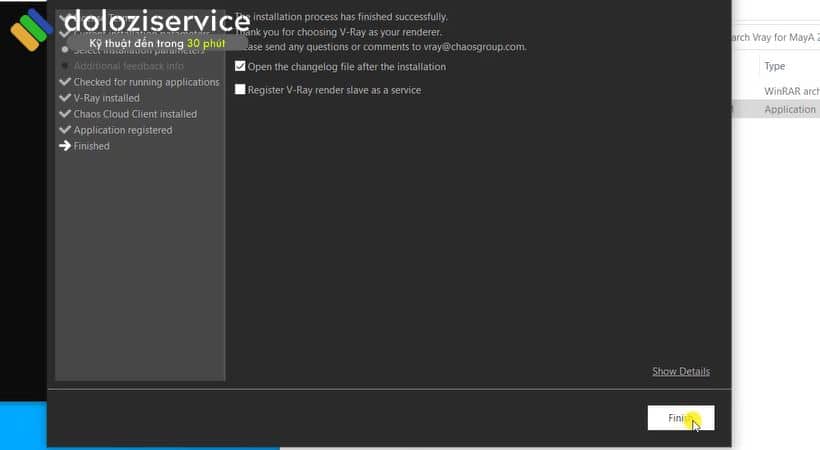The image size is (820, 450).
Task: Click checkmark icon beside V-Ray installed
Action: coord(65,98)
